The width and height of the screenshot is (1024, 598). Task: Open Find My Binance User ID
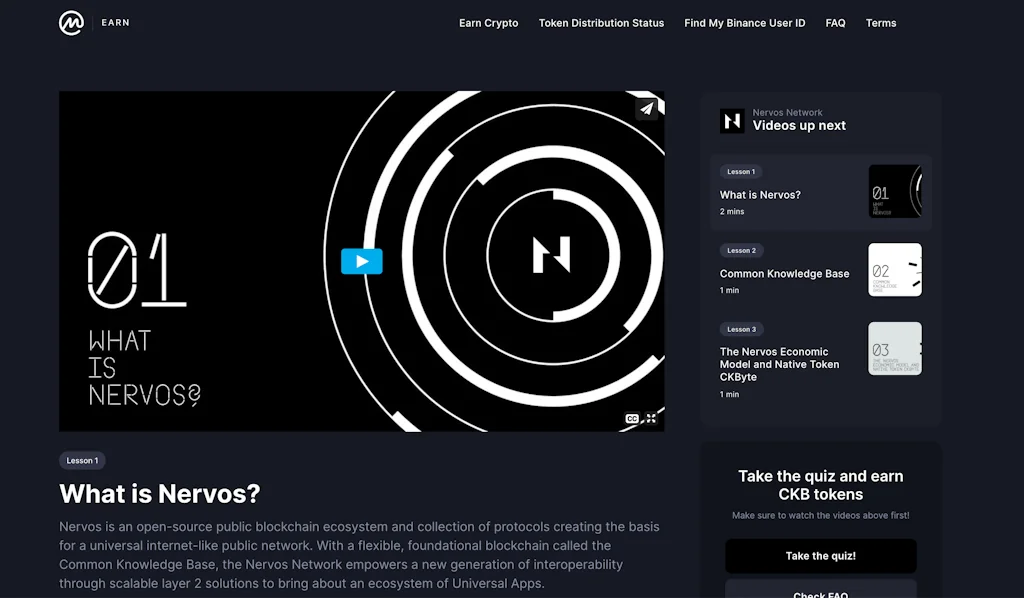(x=744, y=23)
